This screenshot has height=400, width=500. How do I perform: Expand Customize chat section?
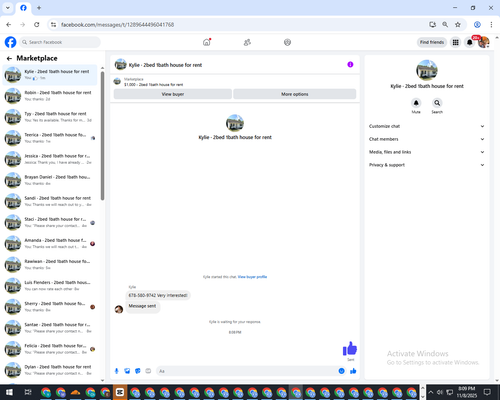tap(427, 126)
